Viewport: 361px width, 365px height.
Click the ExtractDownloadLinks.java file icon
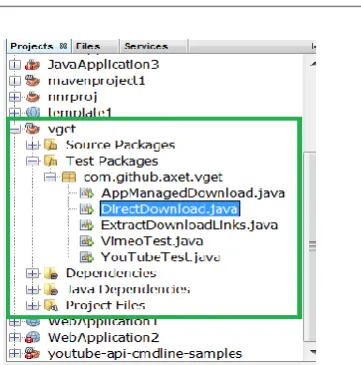pyautogui.click(x=87, y=225)
